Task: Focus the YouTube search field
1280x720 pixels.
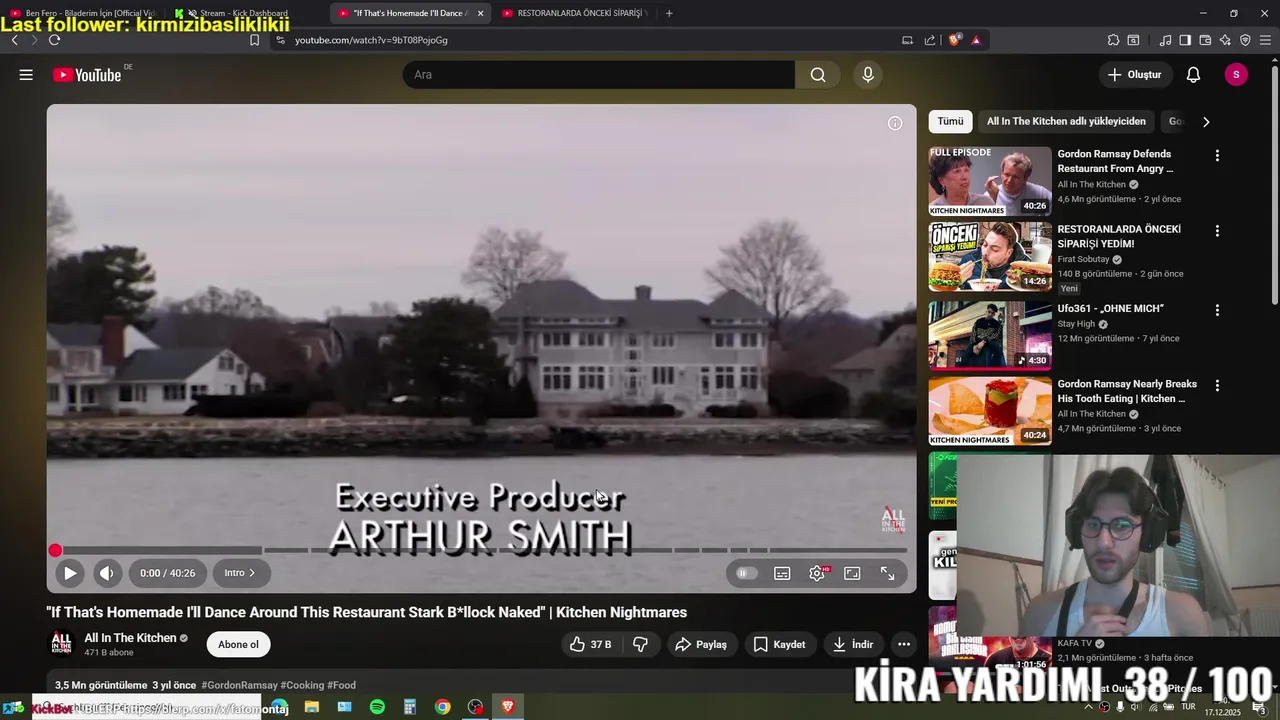Action: (x=599, y=75)
